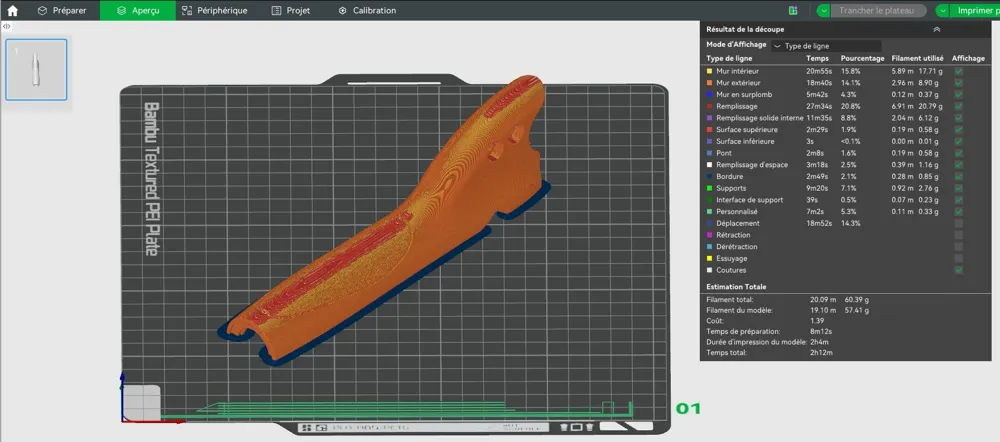This screenshot has width=1000, height=442.
Task: Go to the home screen icon
Action: (12, 10)
